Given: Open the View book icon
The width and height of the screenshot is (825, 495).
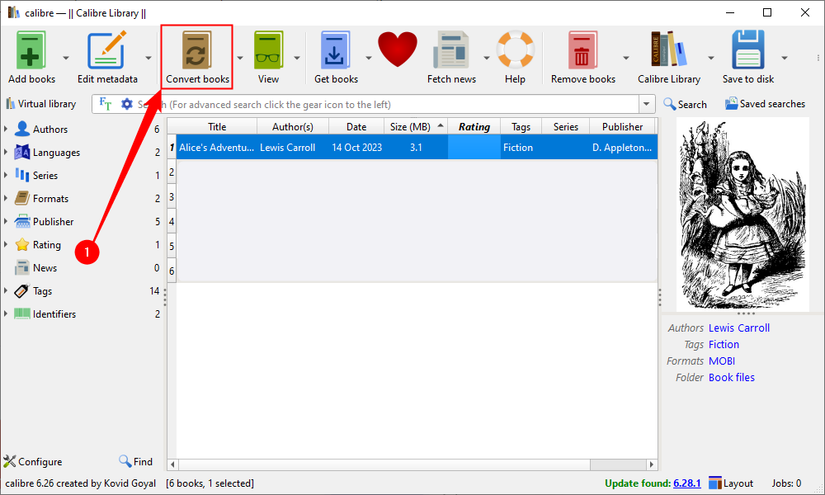Looking at the screenshot, I should tap(268, 50).
